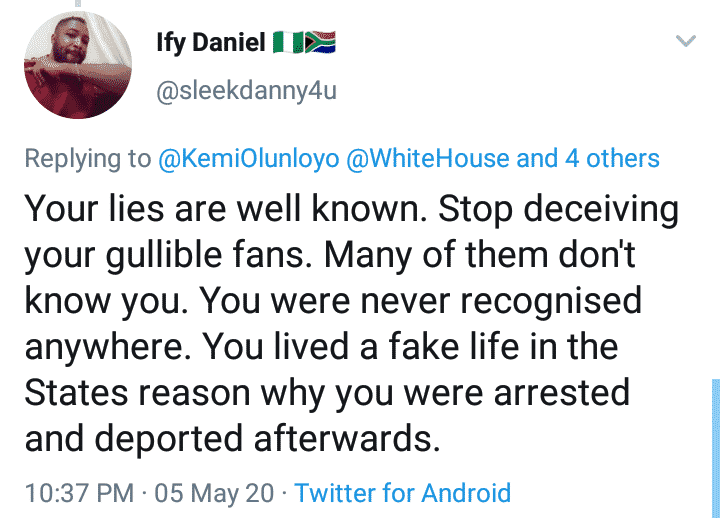Open Ify Daniel's profile picture
The height and width of the screenshot is (518, 720).
pyautogui.click(x=78, y=65)
